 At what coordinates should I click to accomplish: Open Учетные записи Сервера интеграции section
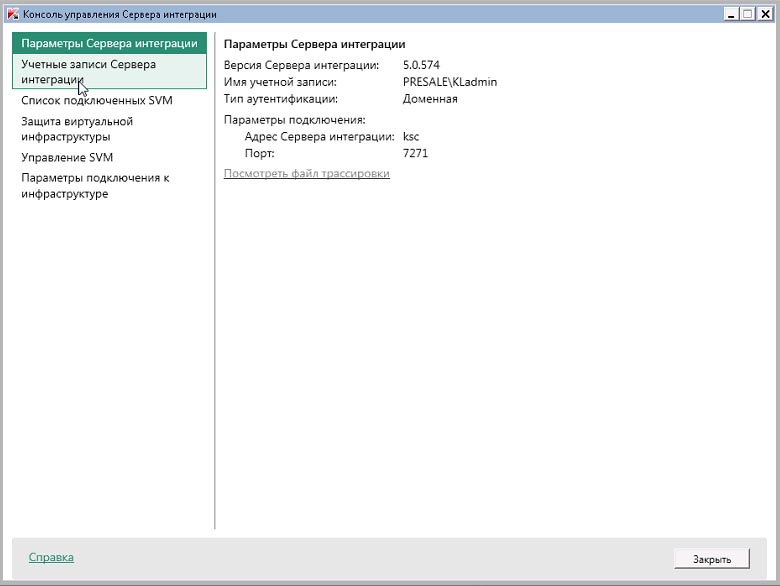pos(109,72)
